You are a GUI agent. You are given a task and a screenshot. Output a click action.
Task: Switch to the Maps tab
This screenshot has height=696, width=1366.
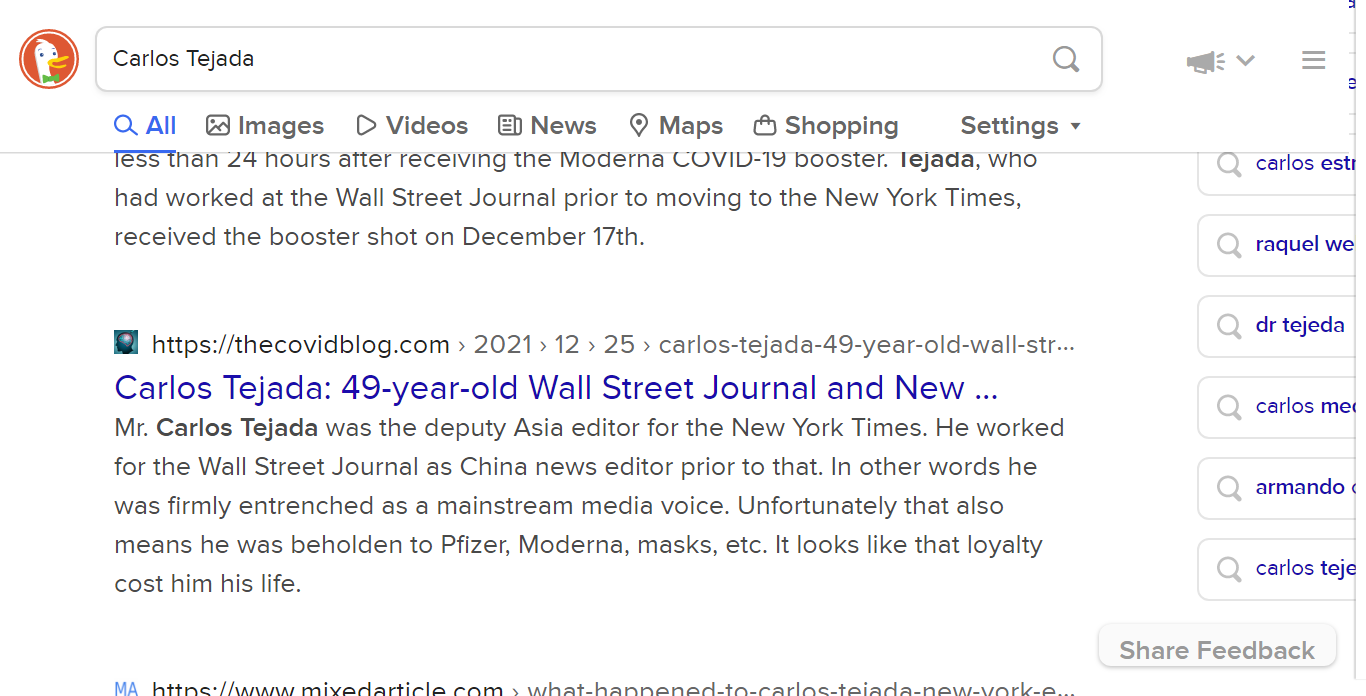[x=676, y=125]
